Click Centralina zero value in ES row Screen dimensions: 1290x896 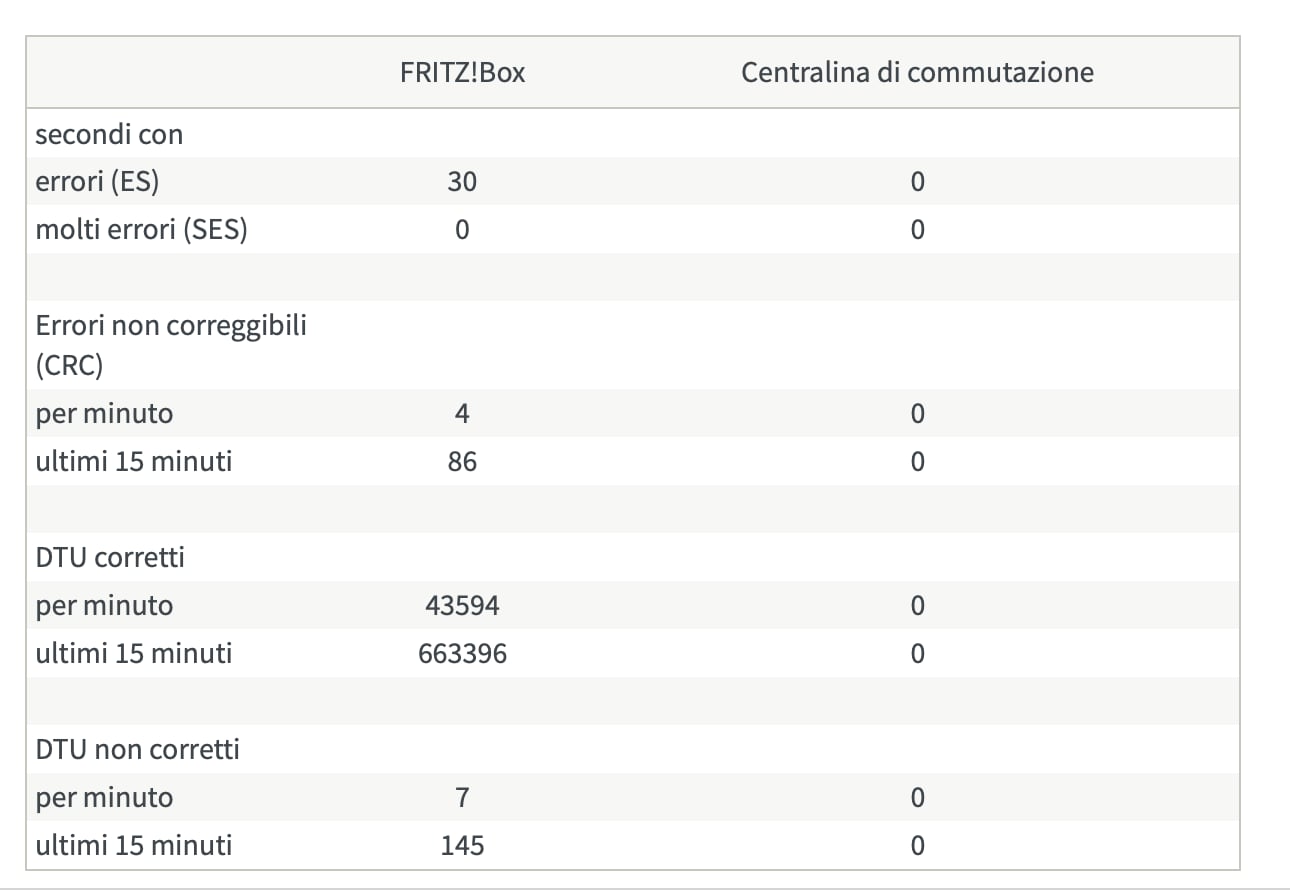[x=917, y=182]
